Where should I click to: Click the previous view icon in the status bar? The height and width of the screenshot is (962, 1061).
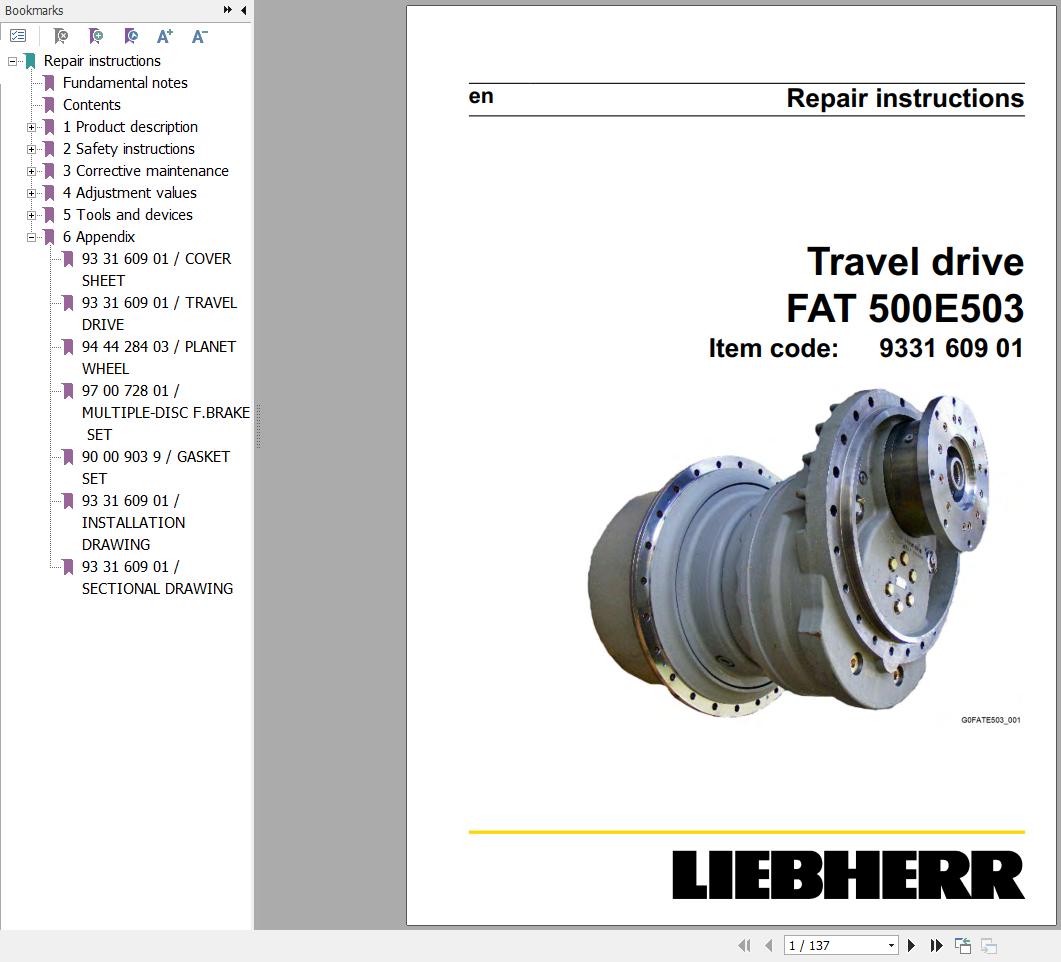coord(963,945)
